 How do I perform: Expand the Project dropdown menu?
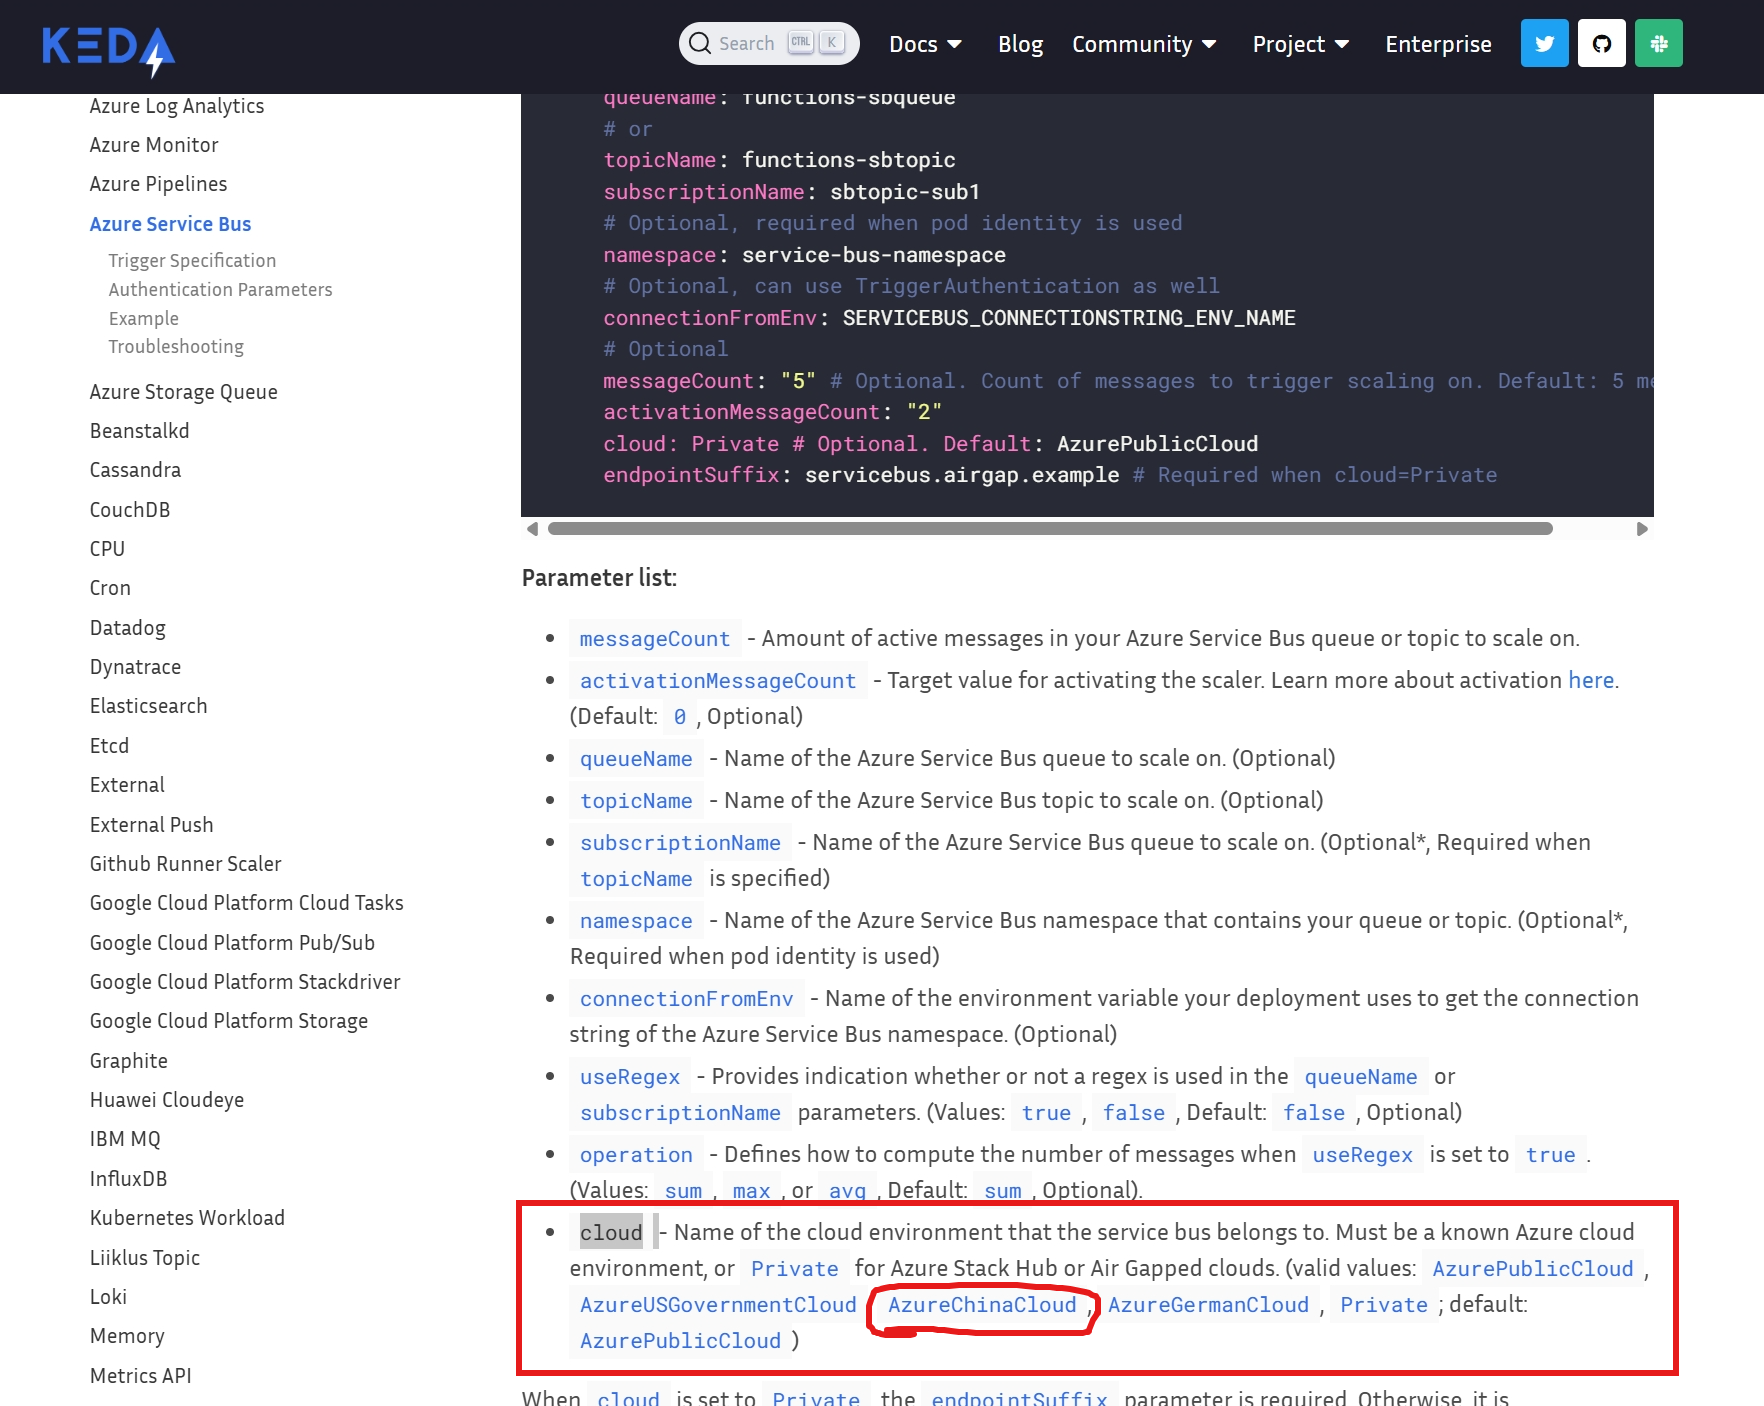click(x=1301, y=44)
